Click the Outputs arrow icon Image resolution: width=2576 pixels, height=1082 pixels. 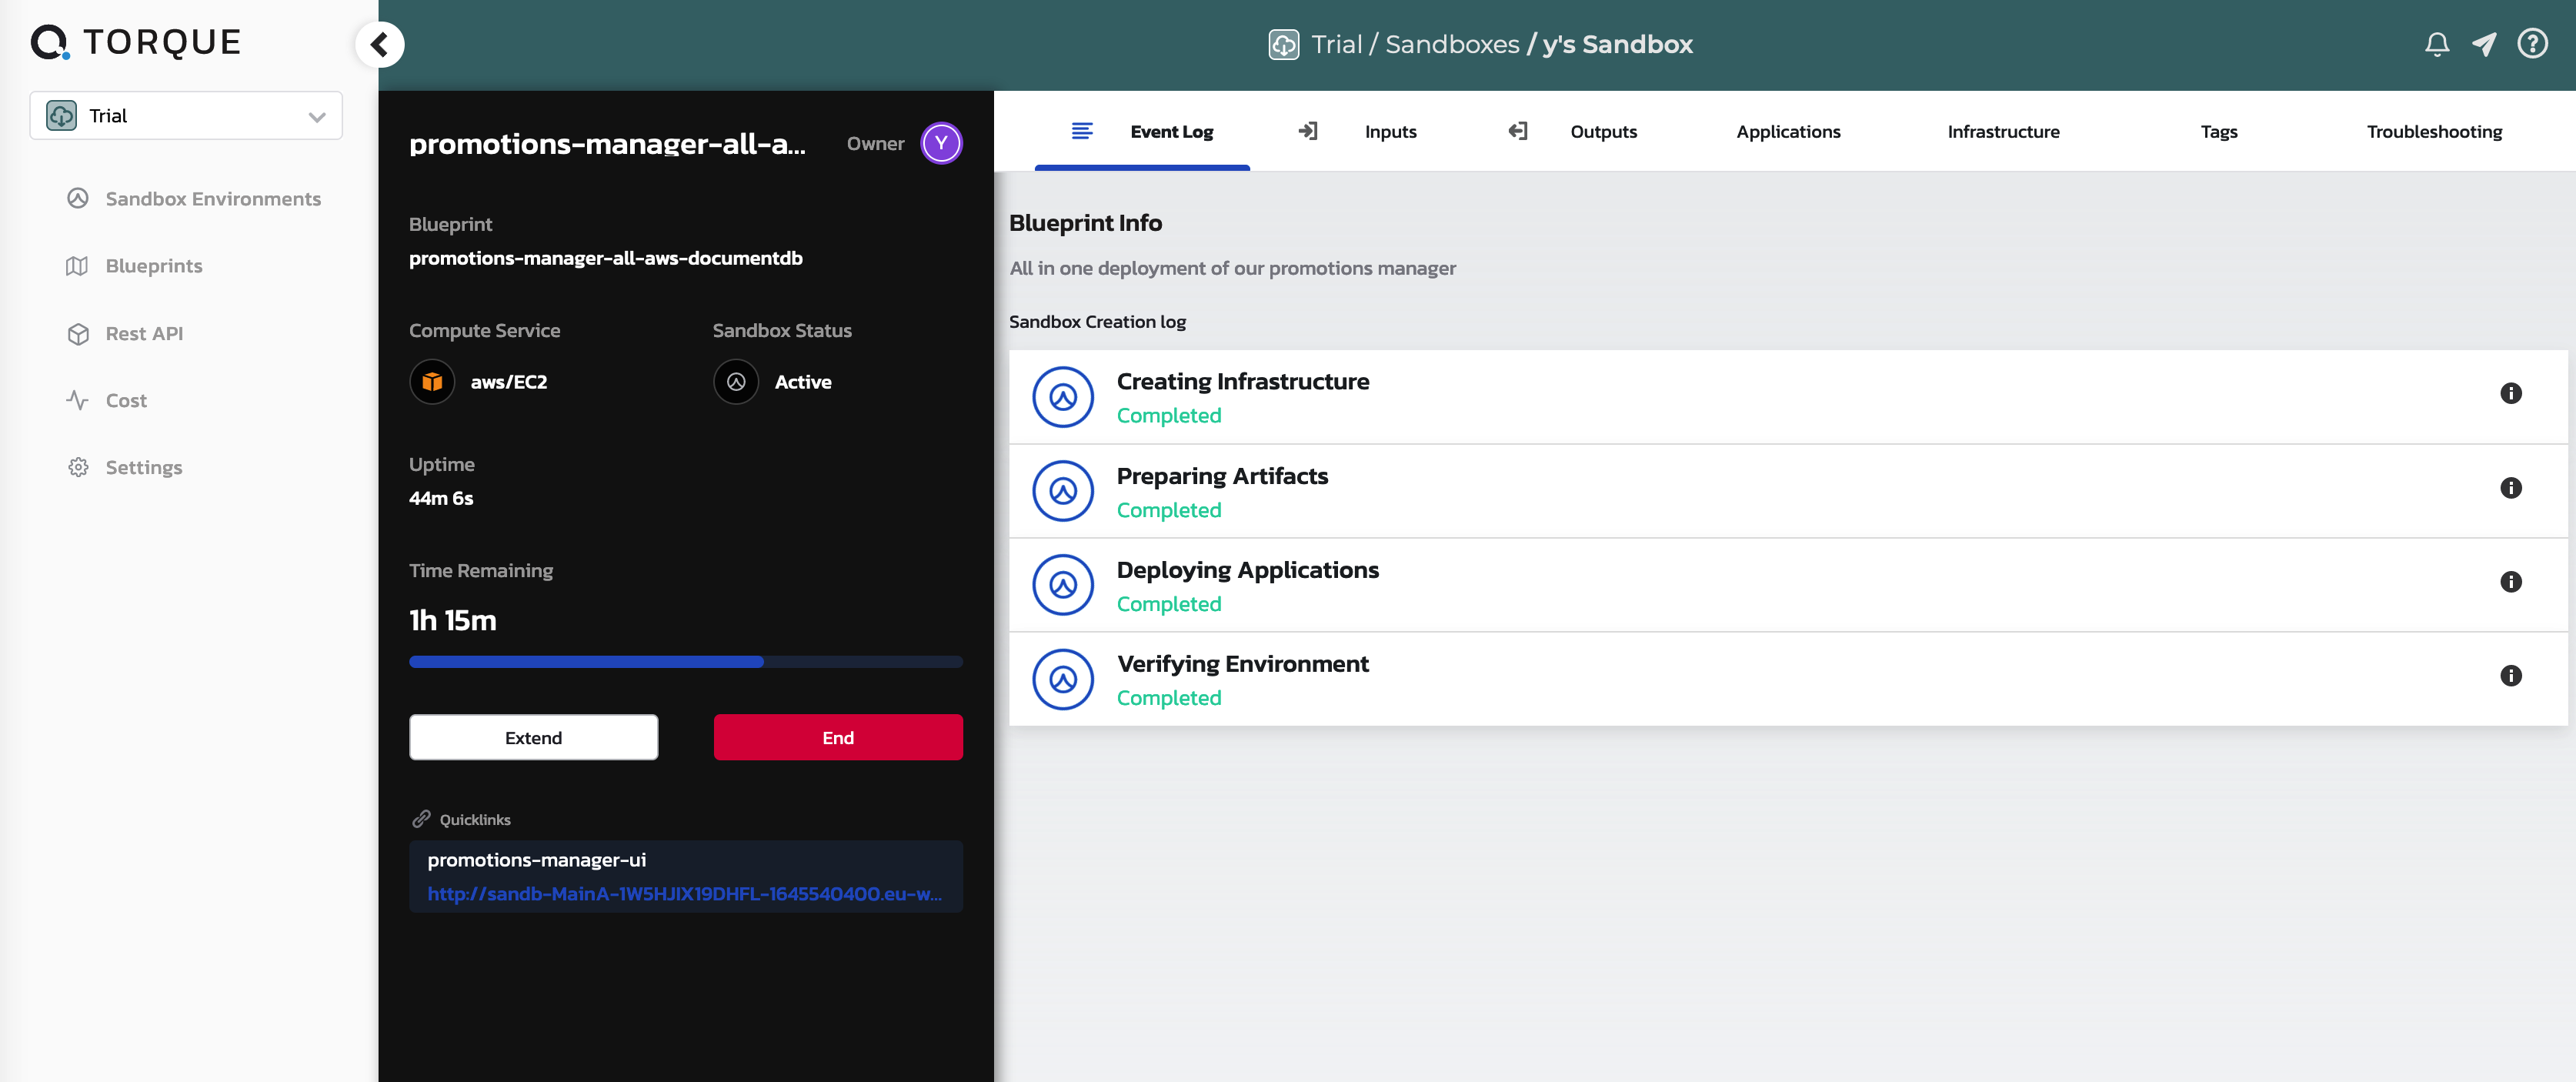pyautogui.click(x=1517, y=131)
